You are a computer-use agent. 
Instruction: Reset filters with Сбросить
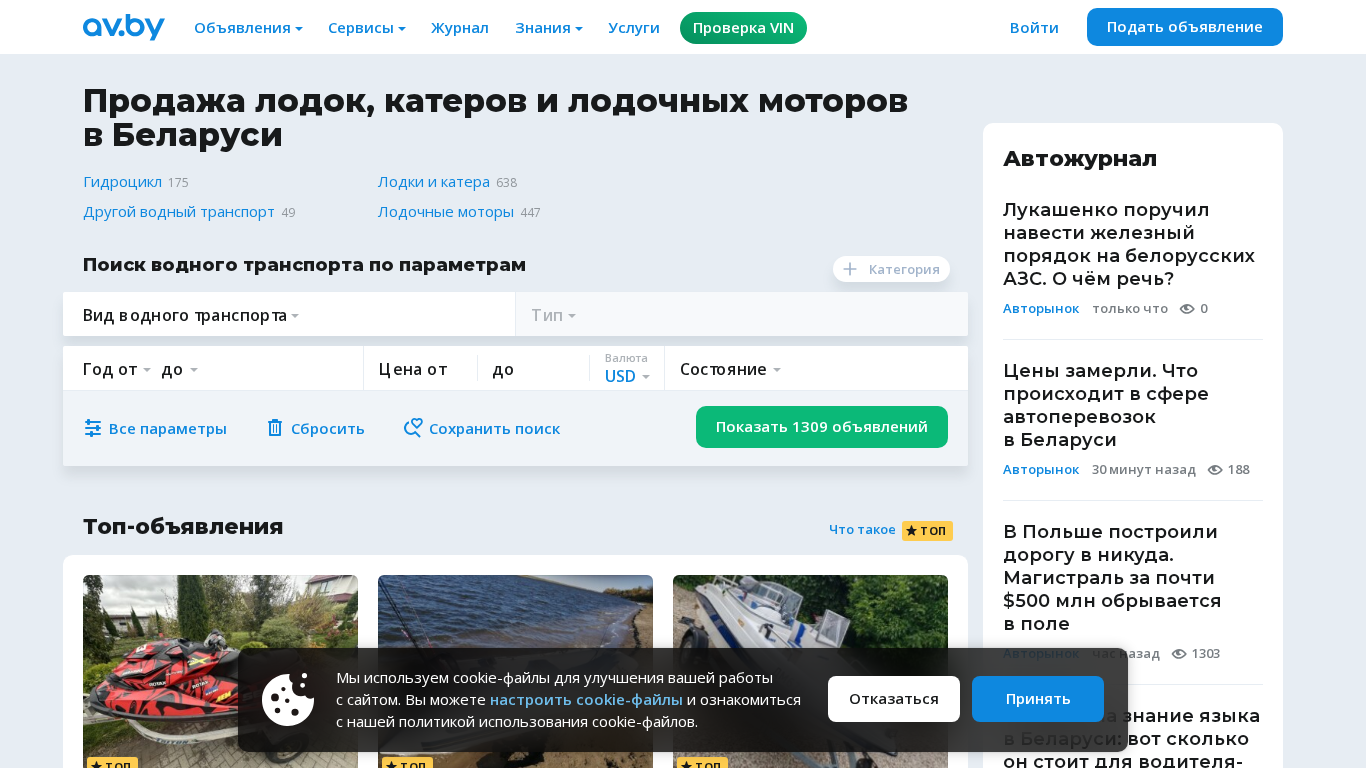click(315, 428)
